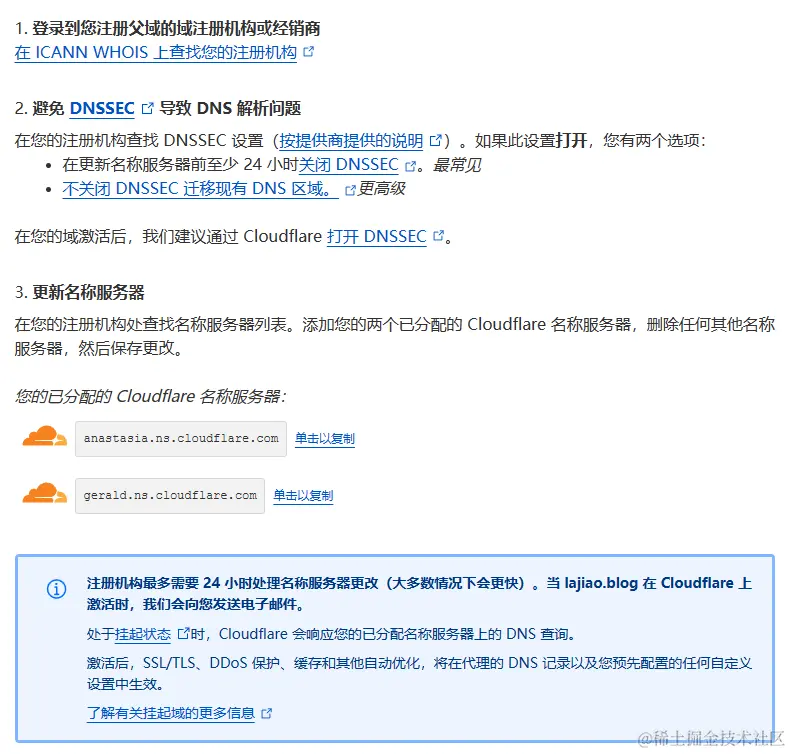Open the 打开 DNSSEC link
This screenshot has height=754, width=791.
tap(376, 237)
